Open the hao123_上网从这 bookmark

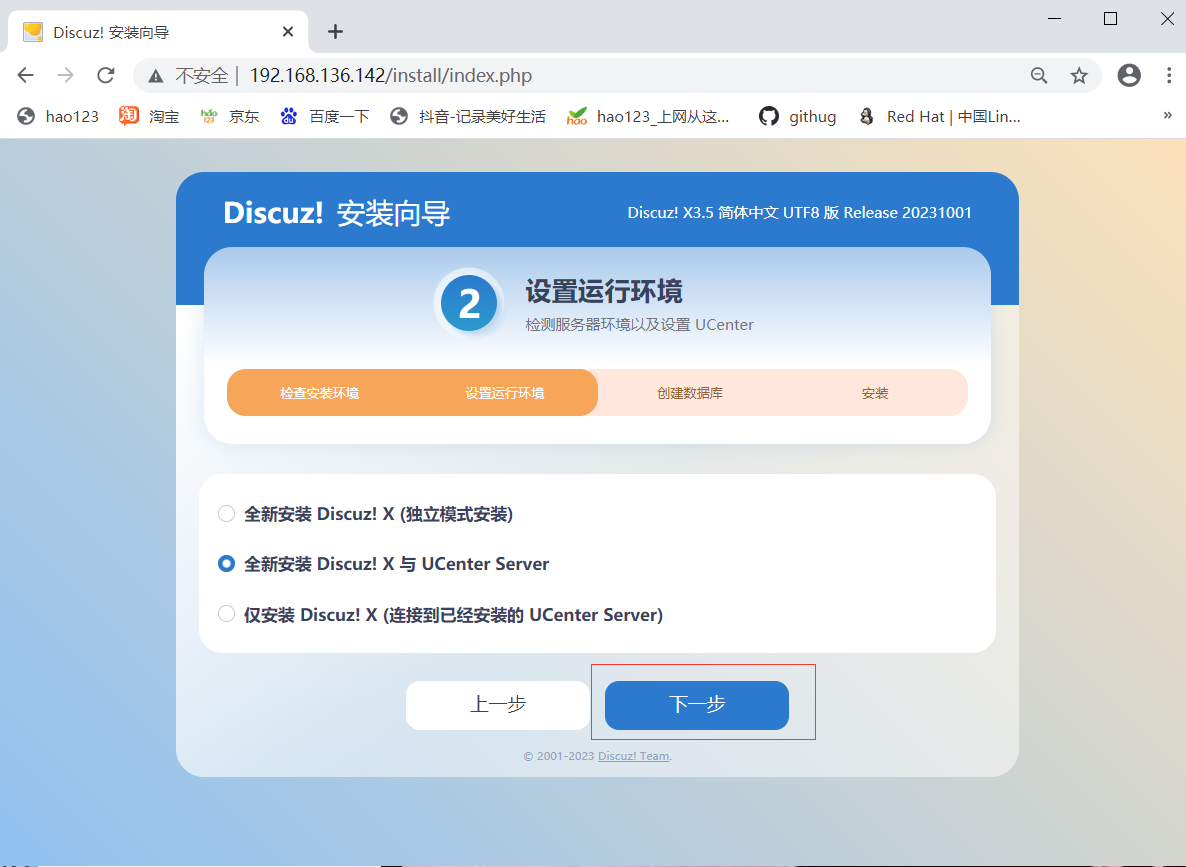click(x=648, y=117)
